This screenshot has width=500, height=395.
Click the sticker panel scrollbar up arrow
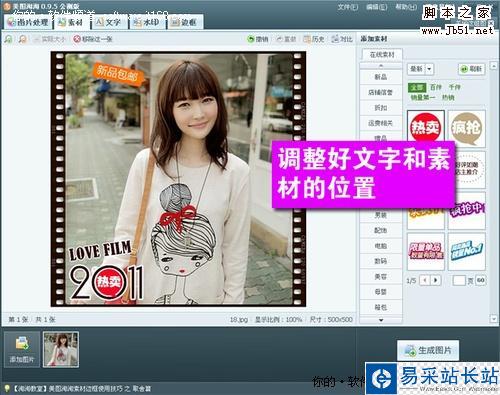coord(494,66)
